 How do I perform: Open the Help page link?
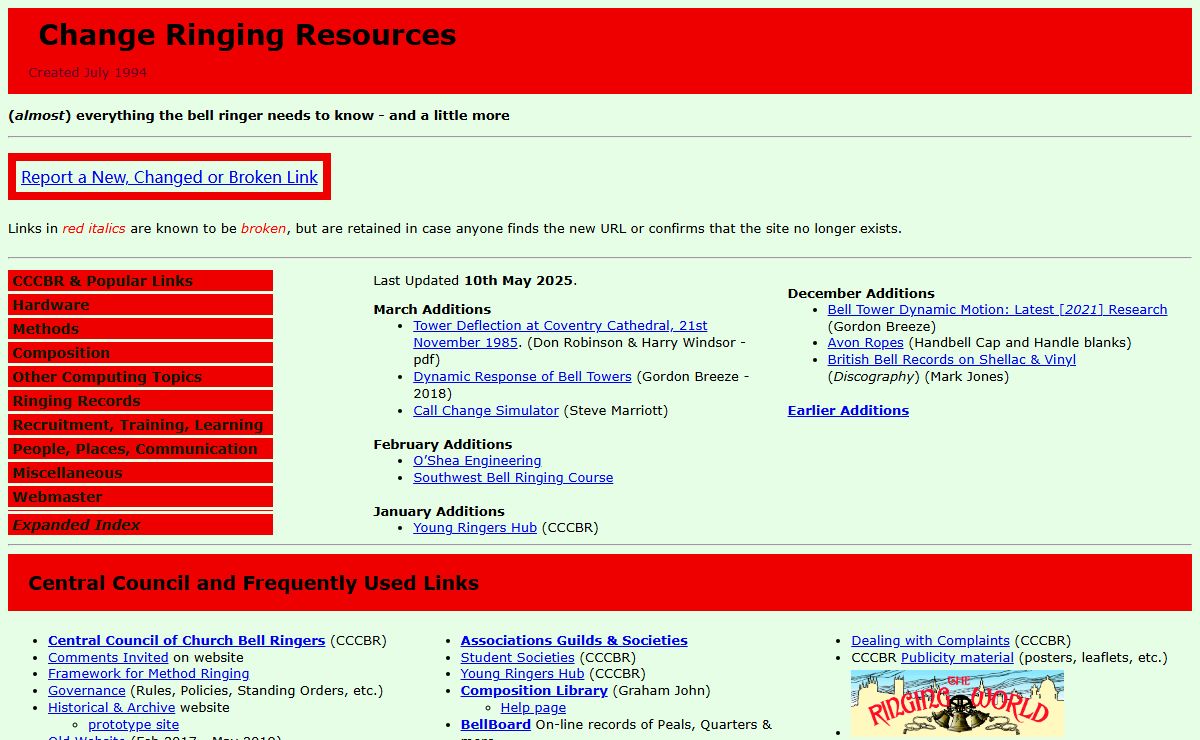coord(533,707)
